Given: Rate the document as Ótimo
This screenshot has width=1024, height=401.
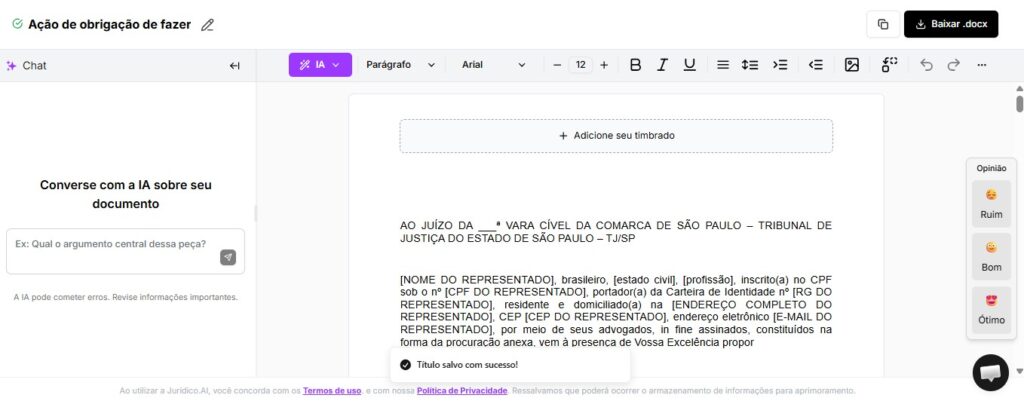Looking at the screenshot, I should tap(991, 310).
